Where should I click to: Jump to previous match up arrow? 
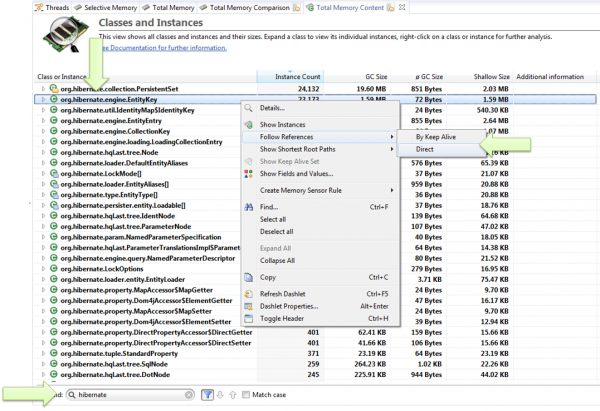(233, 395)
